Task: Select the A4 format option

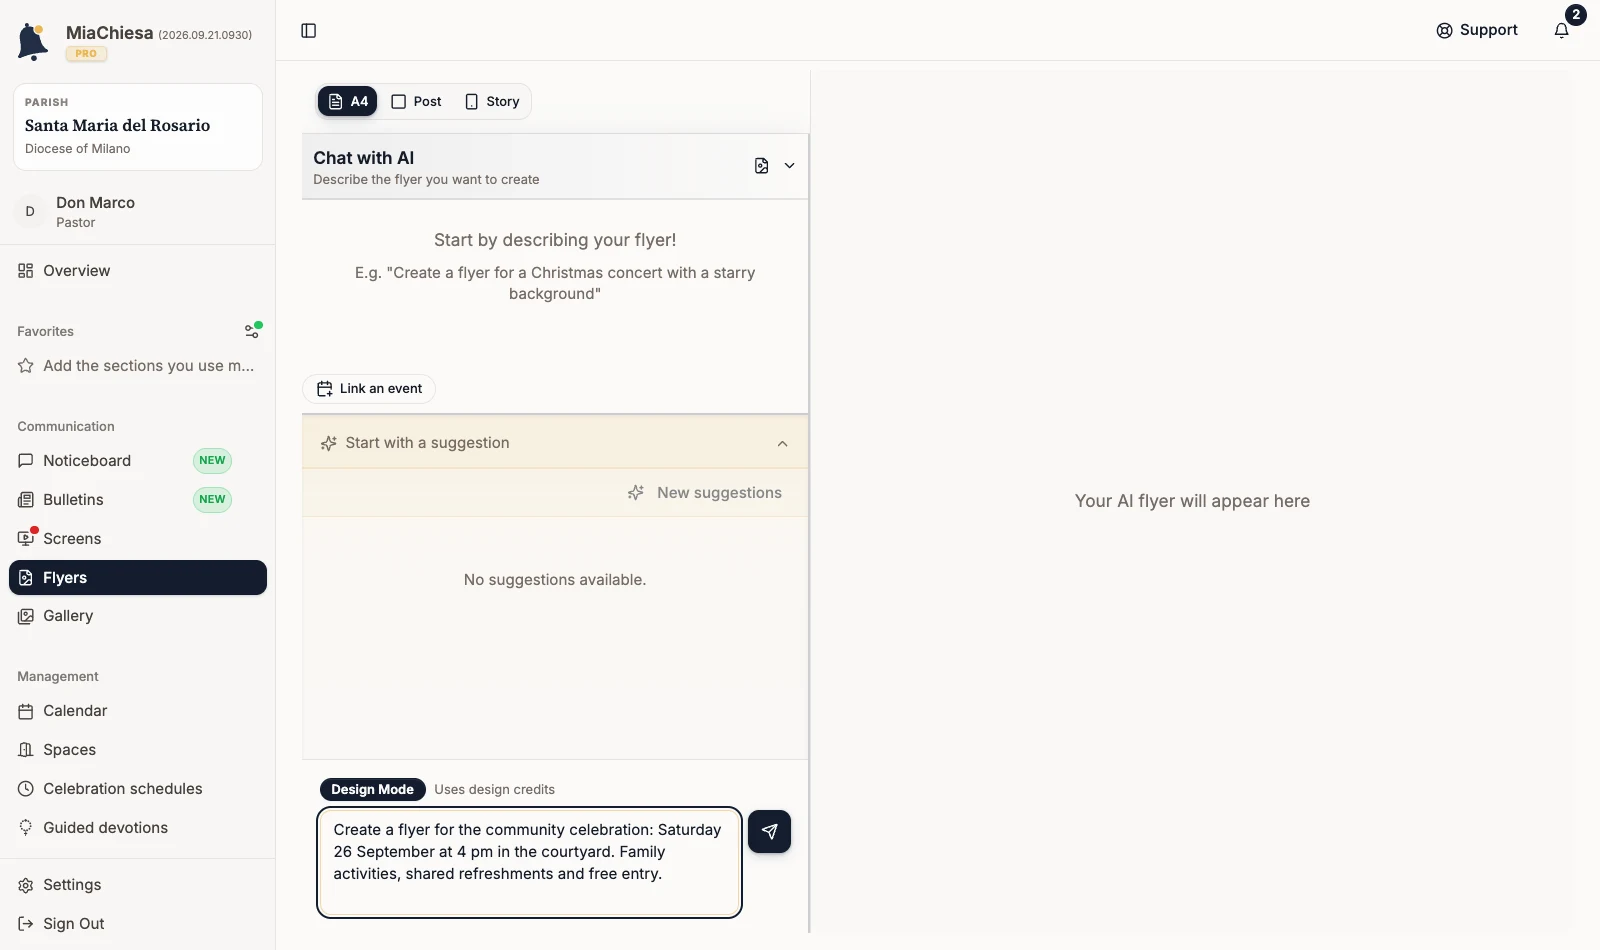Action: [x=348, y=101]
